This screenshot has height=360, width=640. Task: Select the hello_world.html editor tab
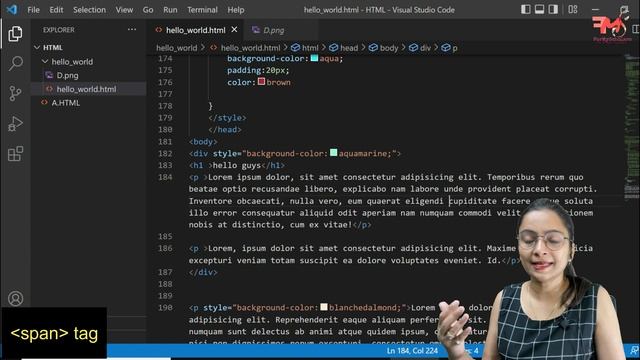196,30
